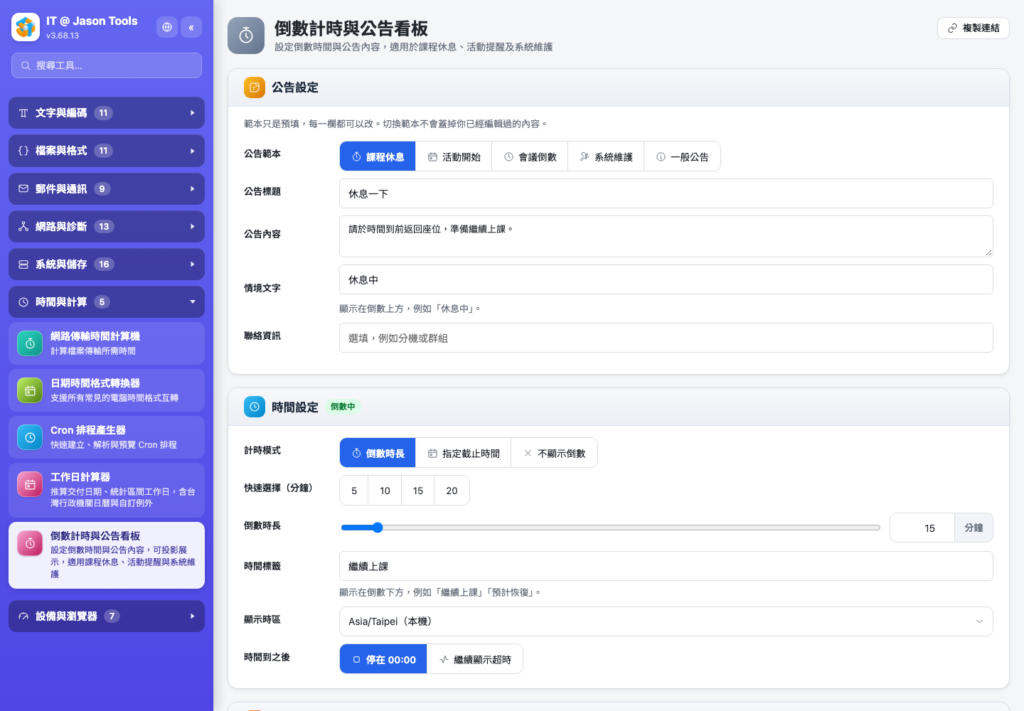Click the 公告內容 textarea
The image size is (1024, 711).
coord(666,236)
